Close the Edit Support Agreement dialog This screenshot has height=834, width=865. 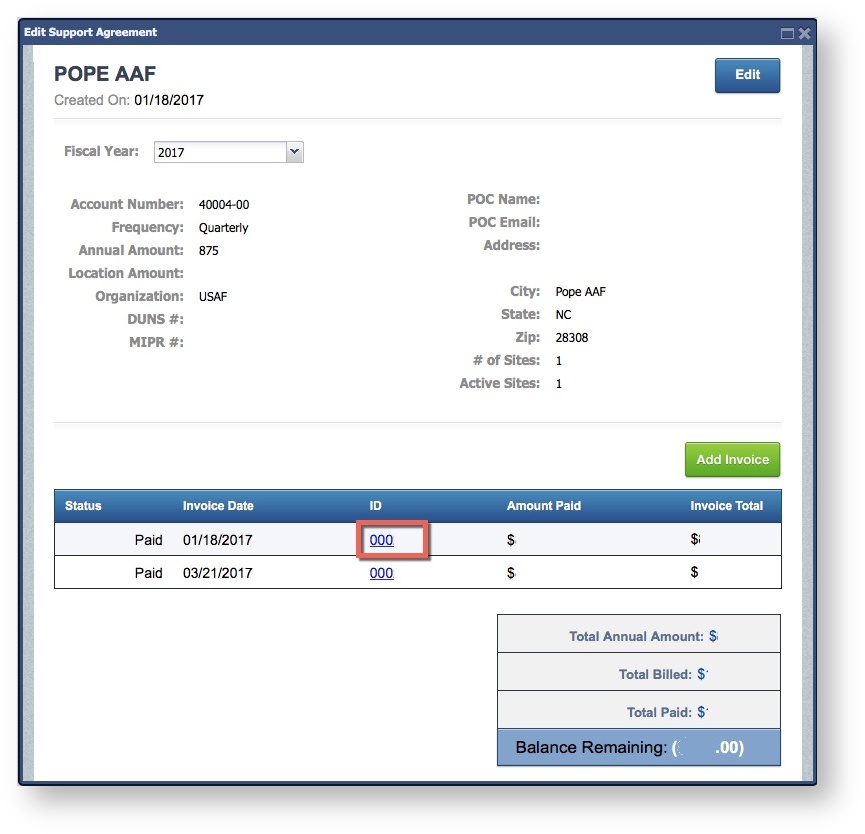pyautogui.click(x=804, y=33)
